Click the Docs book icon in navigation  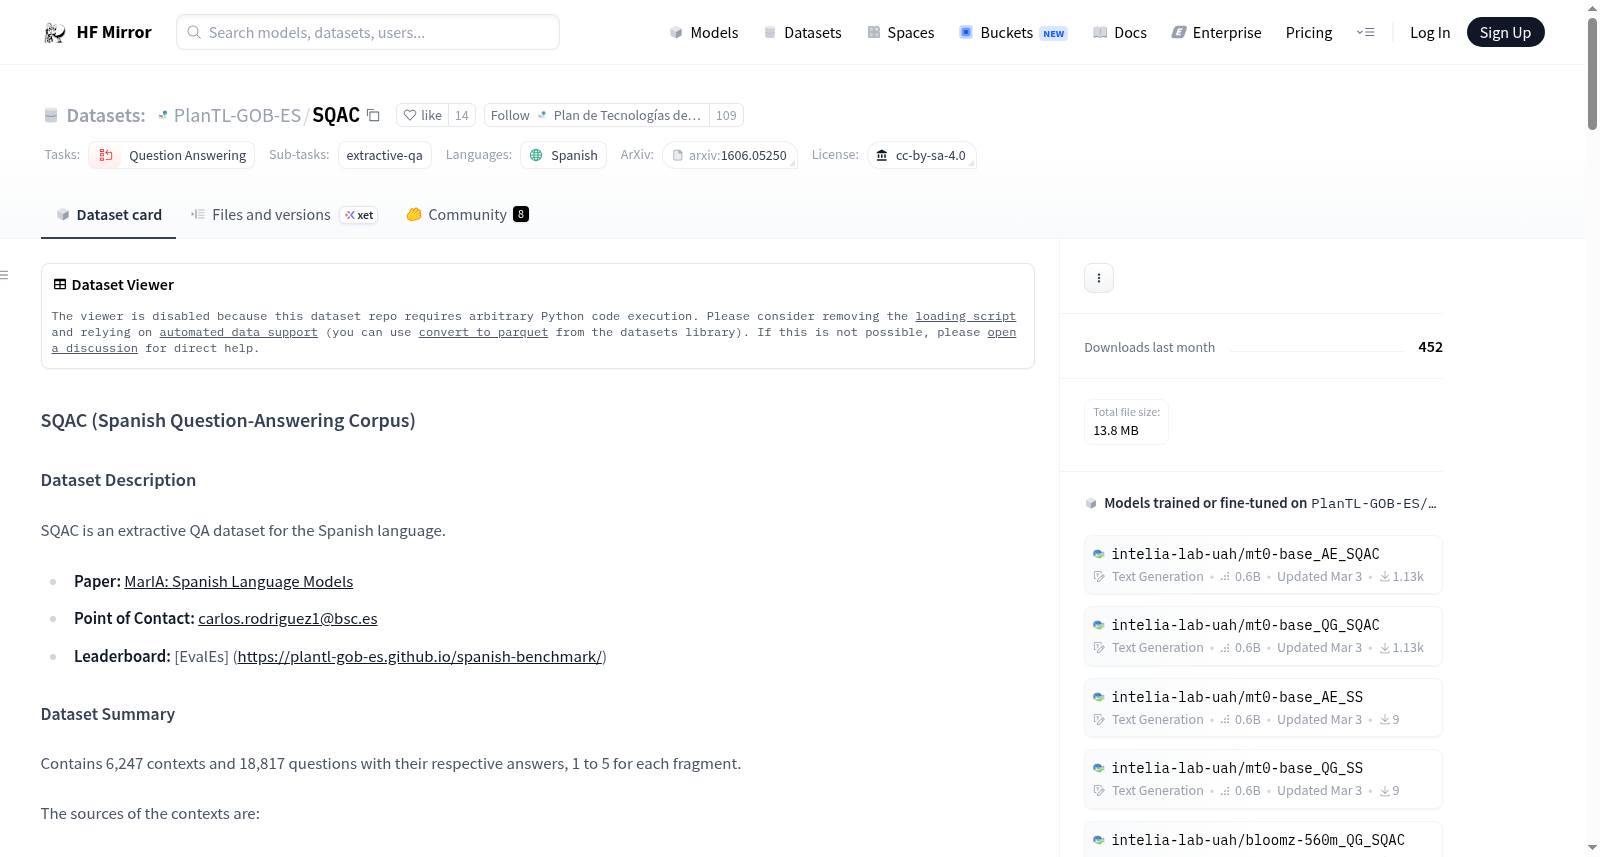click(x=1100, y=33)
